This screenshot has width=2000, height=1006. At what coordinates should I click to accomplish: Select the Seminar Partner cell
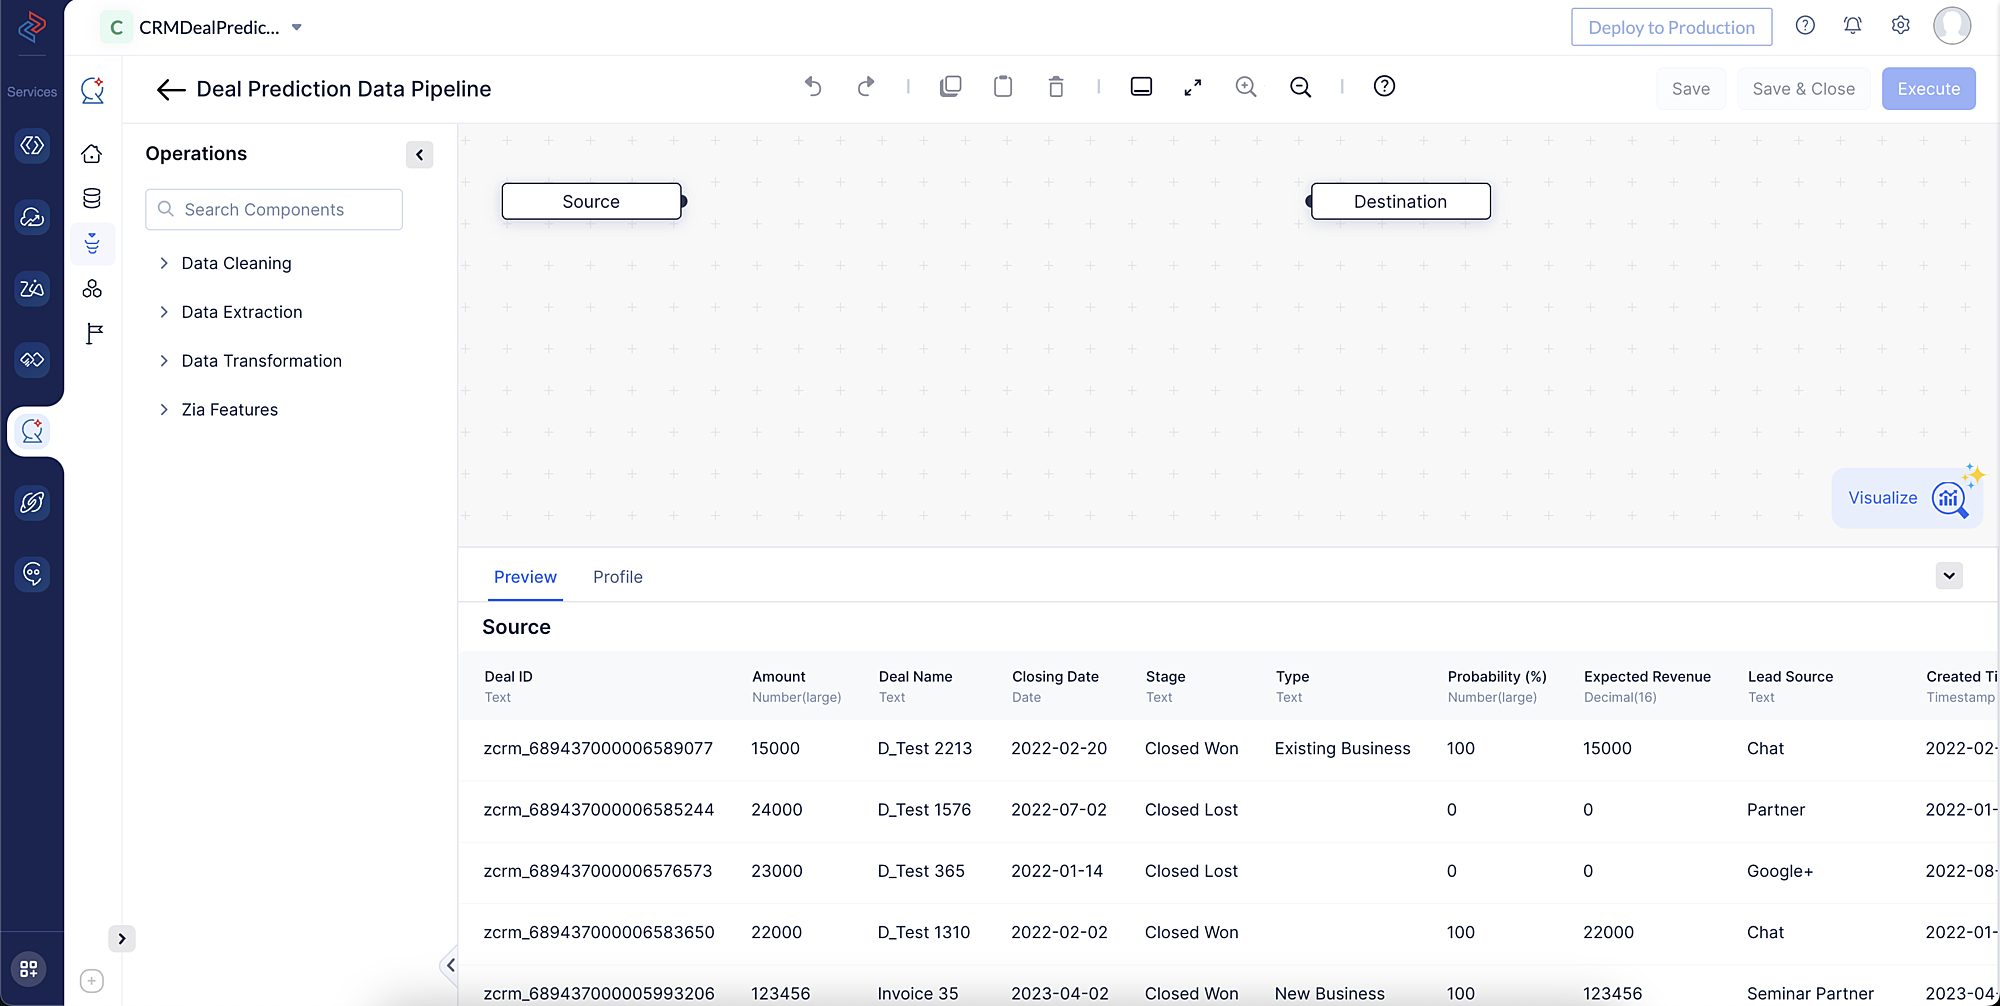(x=1810, y=994)
